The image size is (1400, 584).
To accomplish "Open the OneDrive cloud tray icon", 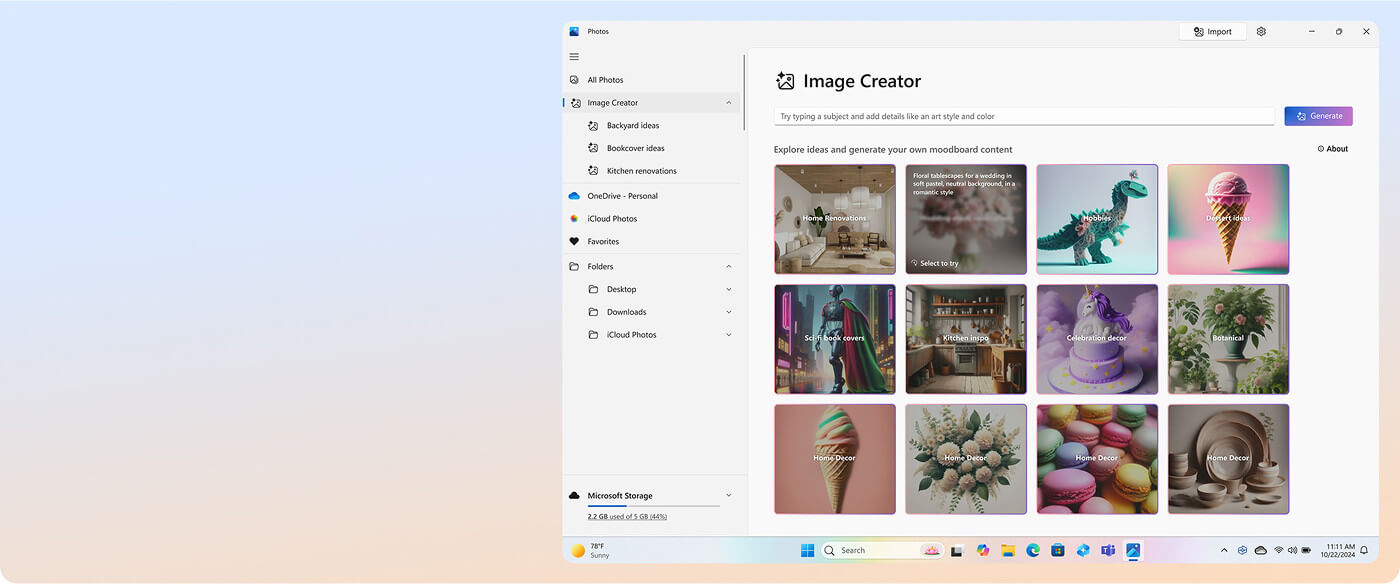I will [1261, 551].
